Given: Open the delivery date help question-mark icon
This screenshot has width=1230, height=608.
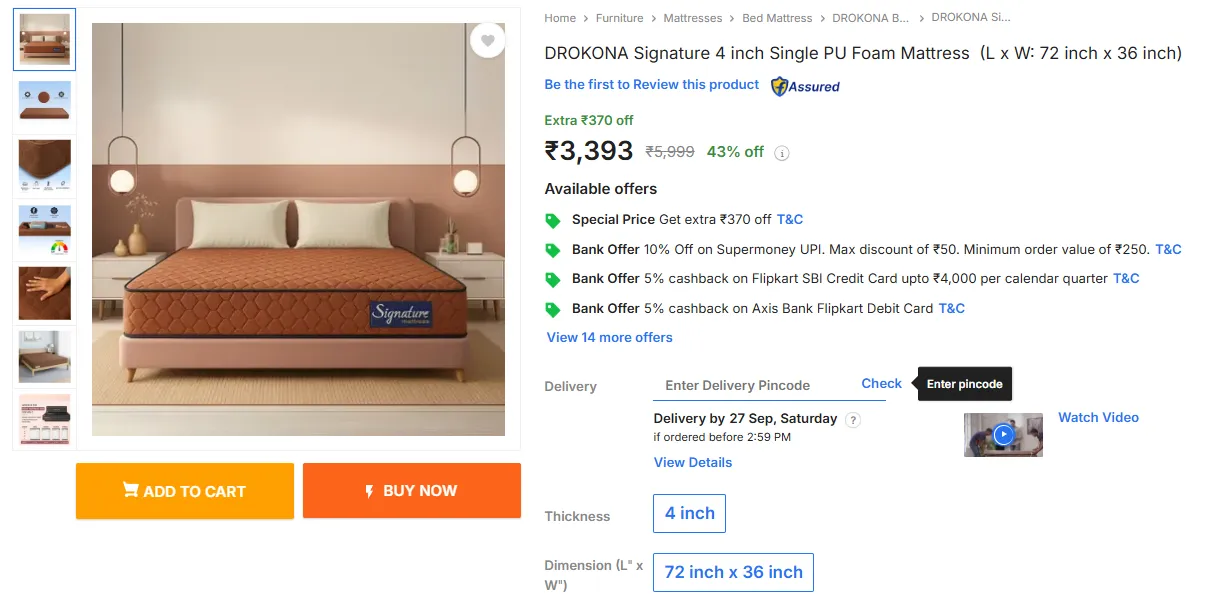Looking at the screenshot, I should [x=853, y=420].
